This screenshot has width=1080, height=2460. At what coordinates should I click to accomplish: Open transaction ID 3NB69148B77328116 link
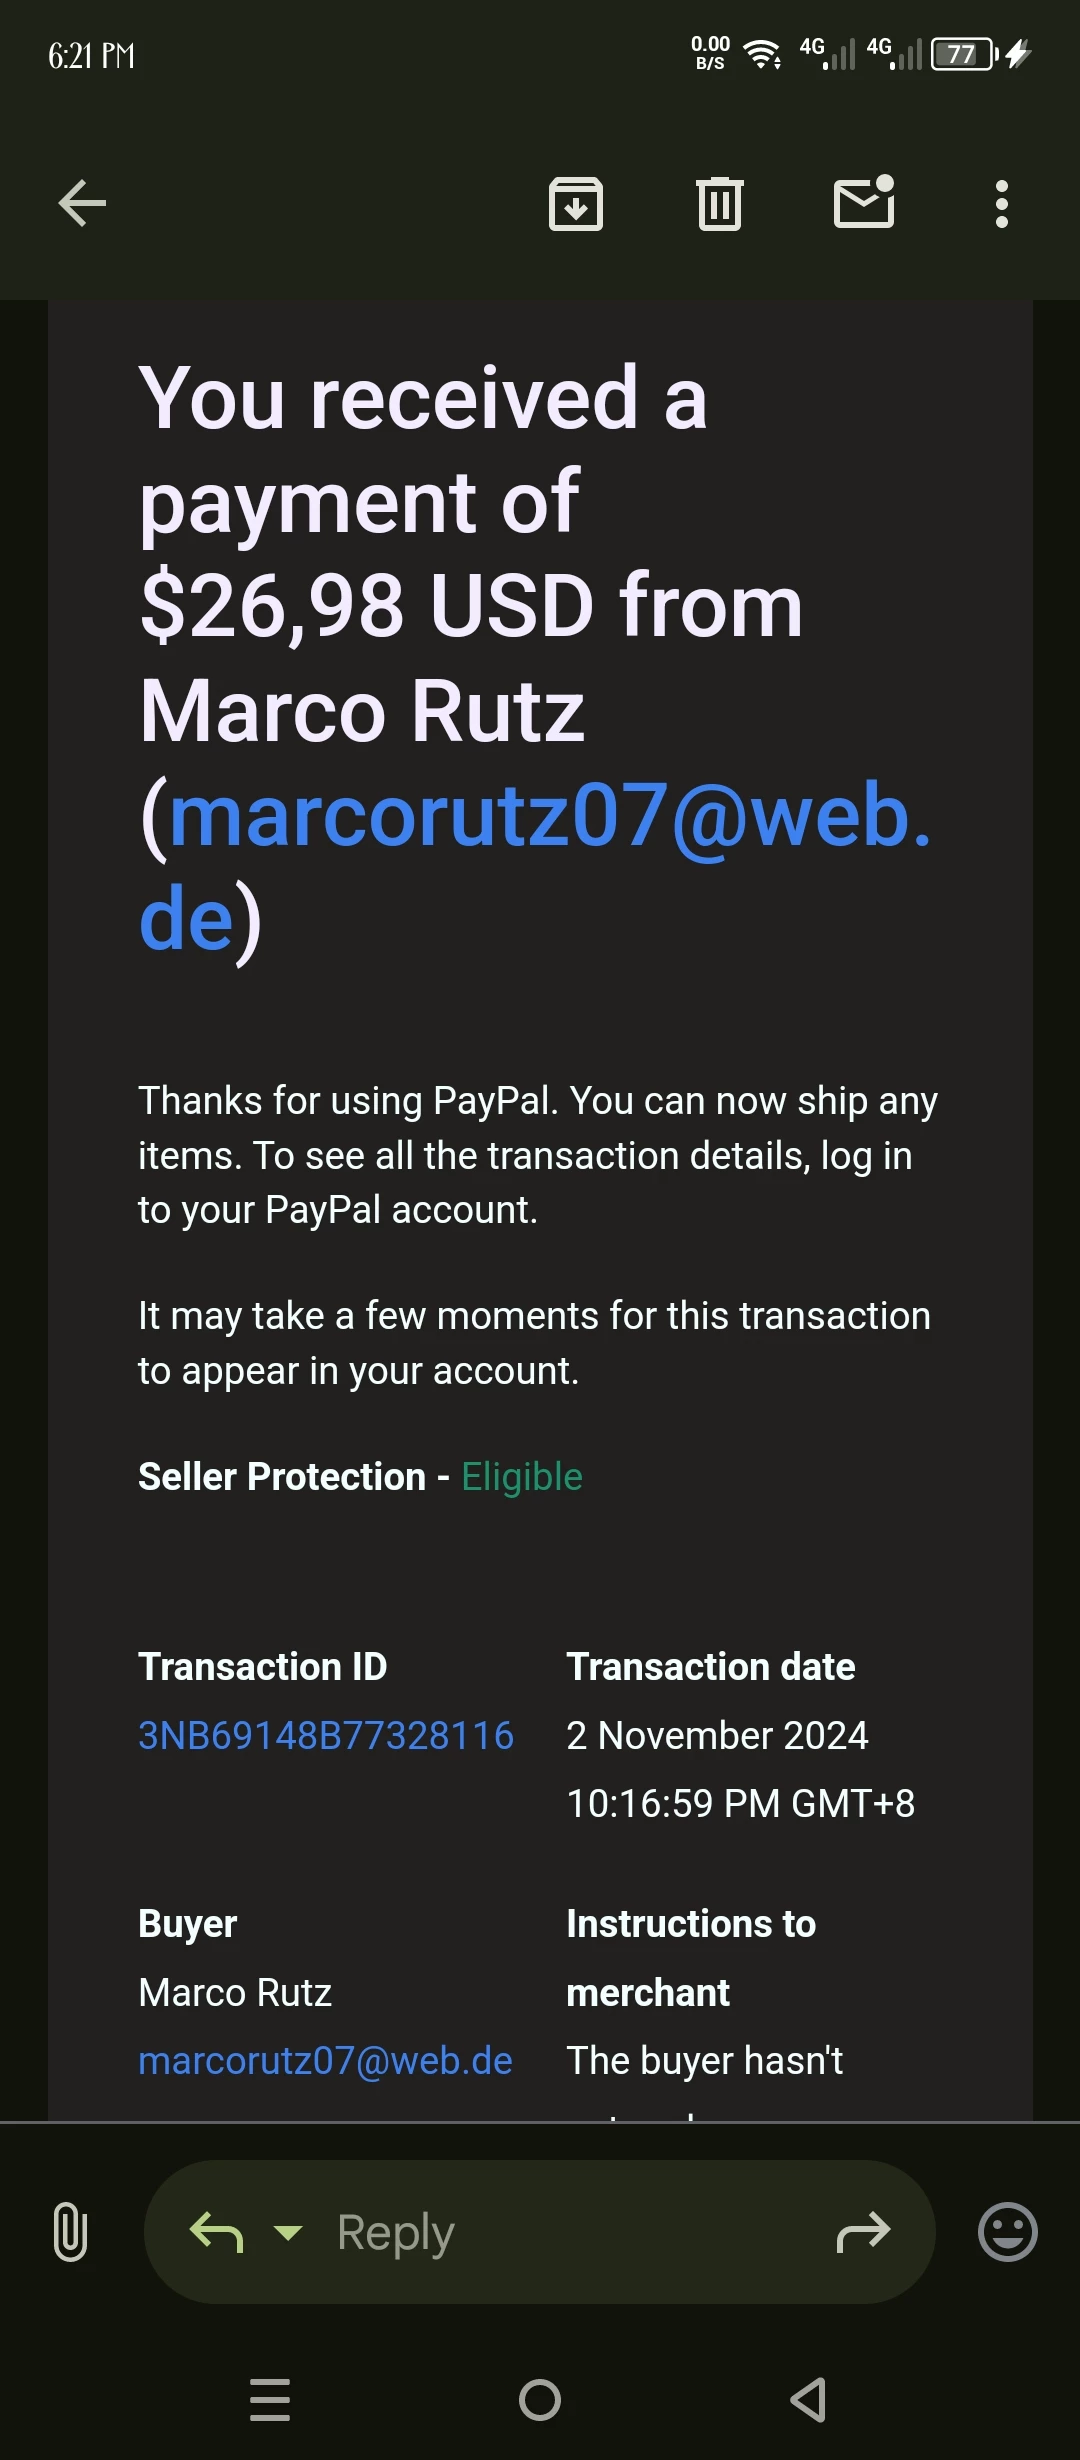coord(326,1736)
